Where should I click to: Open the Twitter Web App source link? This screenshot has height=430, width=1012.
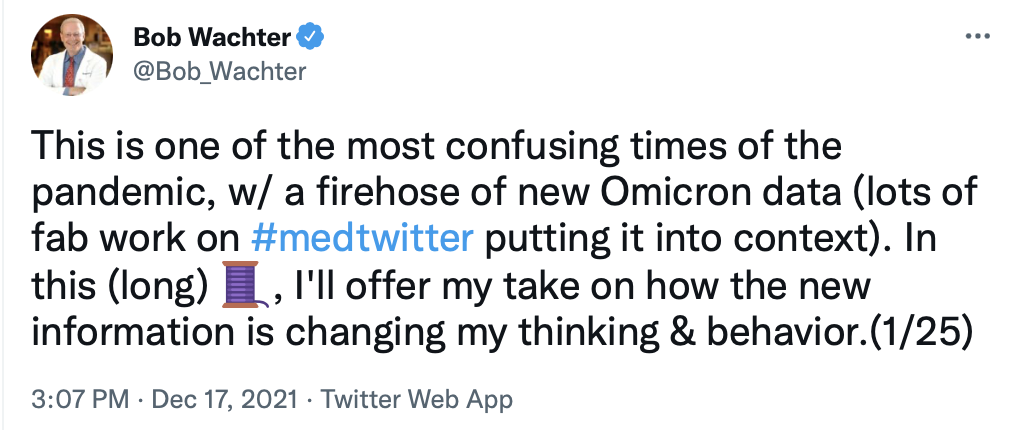coord(417,400)
